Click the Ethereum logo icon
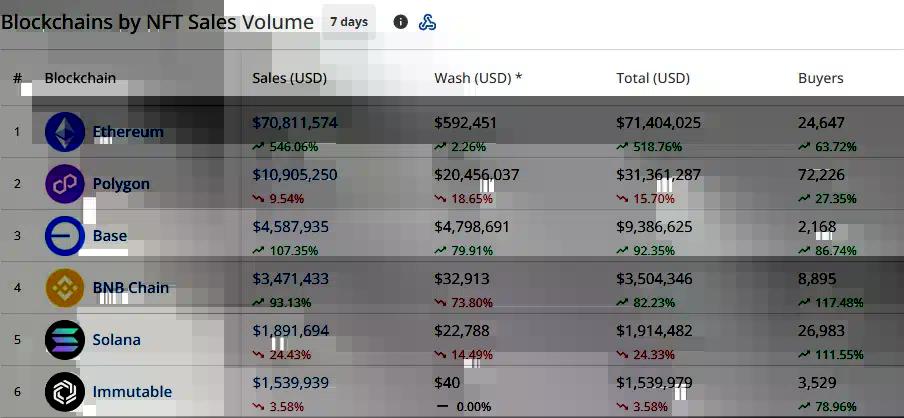Image resolution: width=904 pixels, height=418 pixels. (x=65, y=132)
